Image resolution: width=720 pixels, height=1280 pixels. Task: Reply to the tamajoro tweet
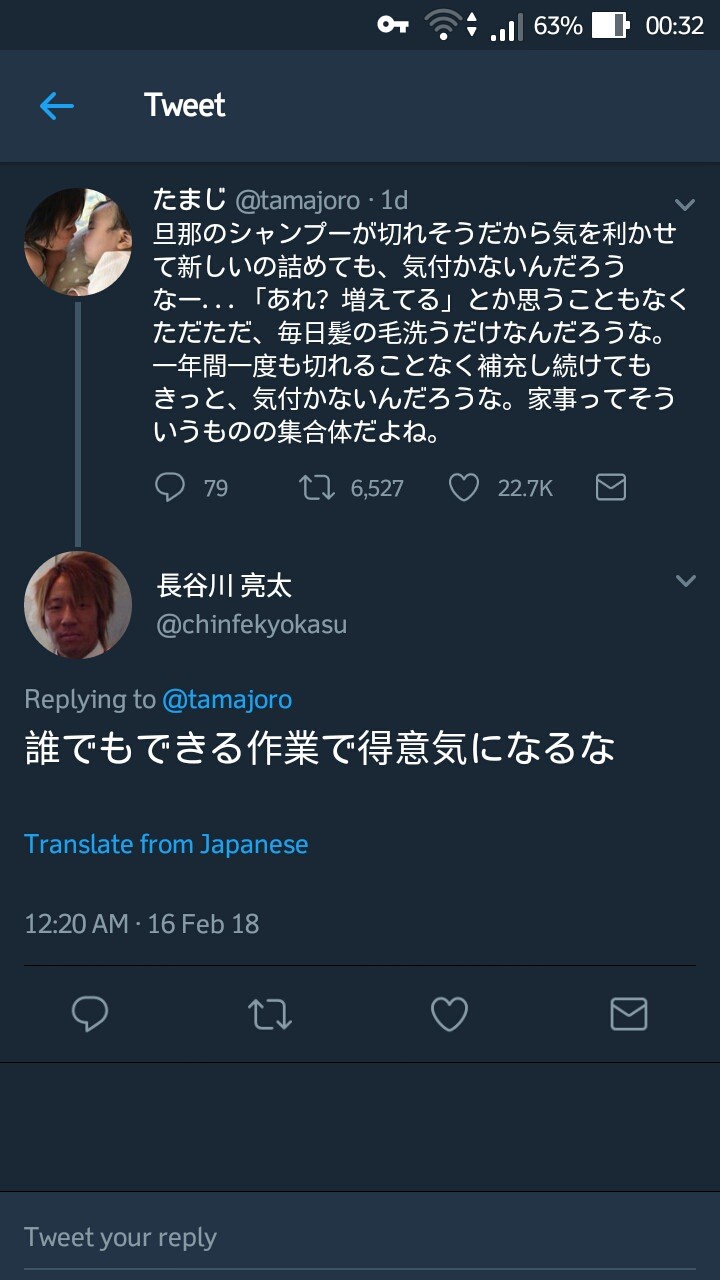[171, 487]
